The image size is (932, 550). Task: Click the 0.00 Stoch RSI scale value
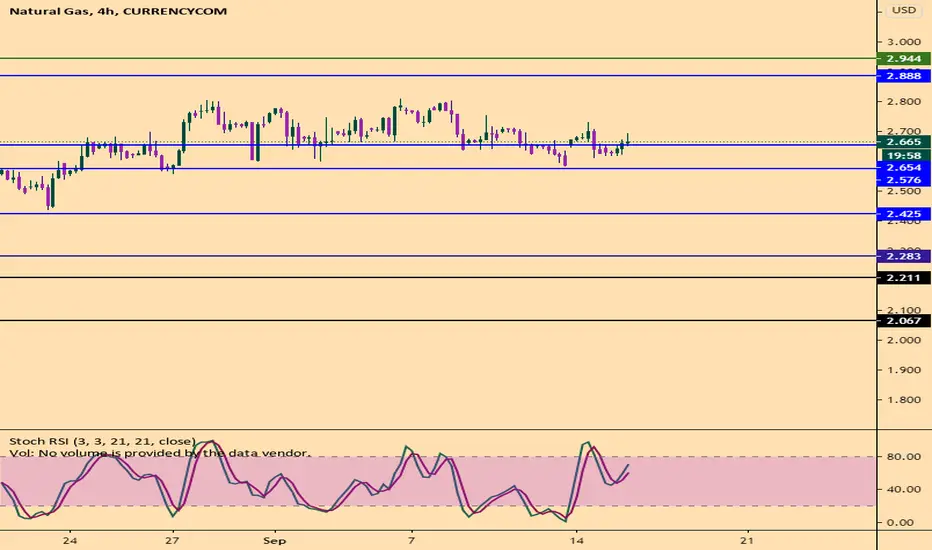pos(899,523)
